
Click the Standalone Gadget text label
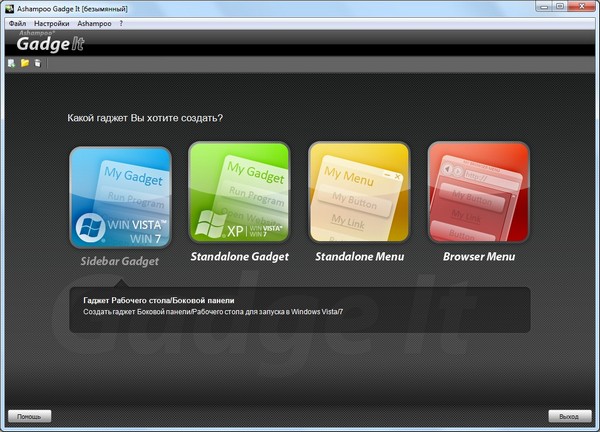click(240, 257)
